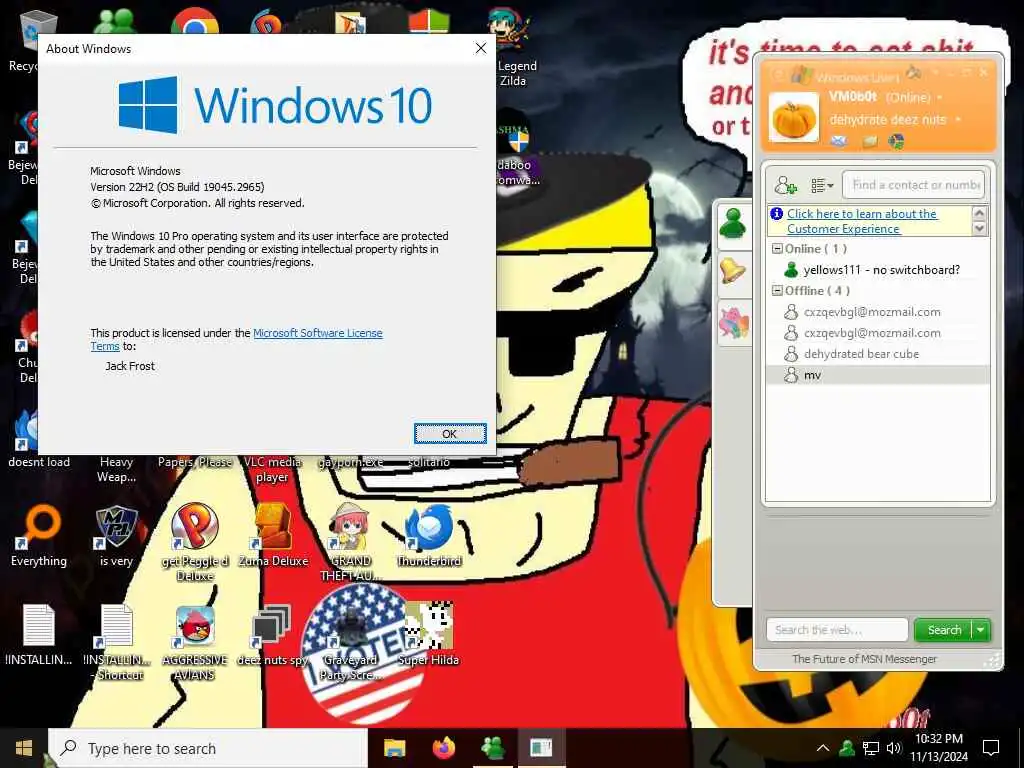Image resolution: width=1024 pixels, height=768 pixels.
Task: Click the folder icon in Messenger header
Action: [869, 141]
